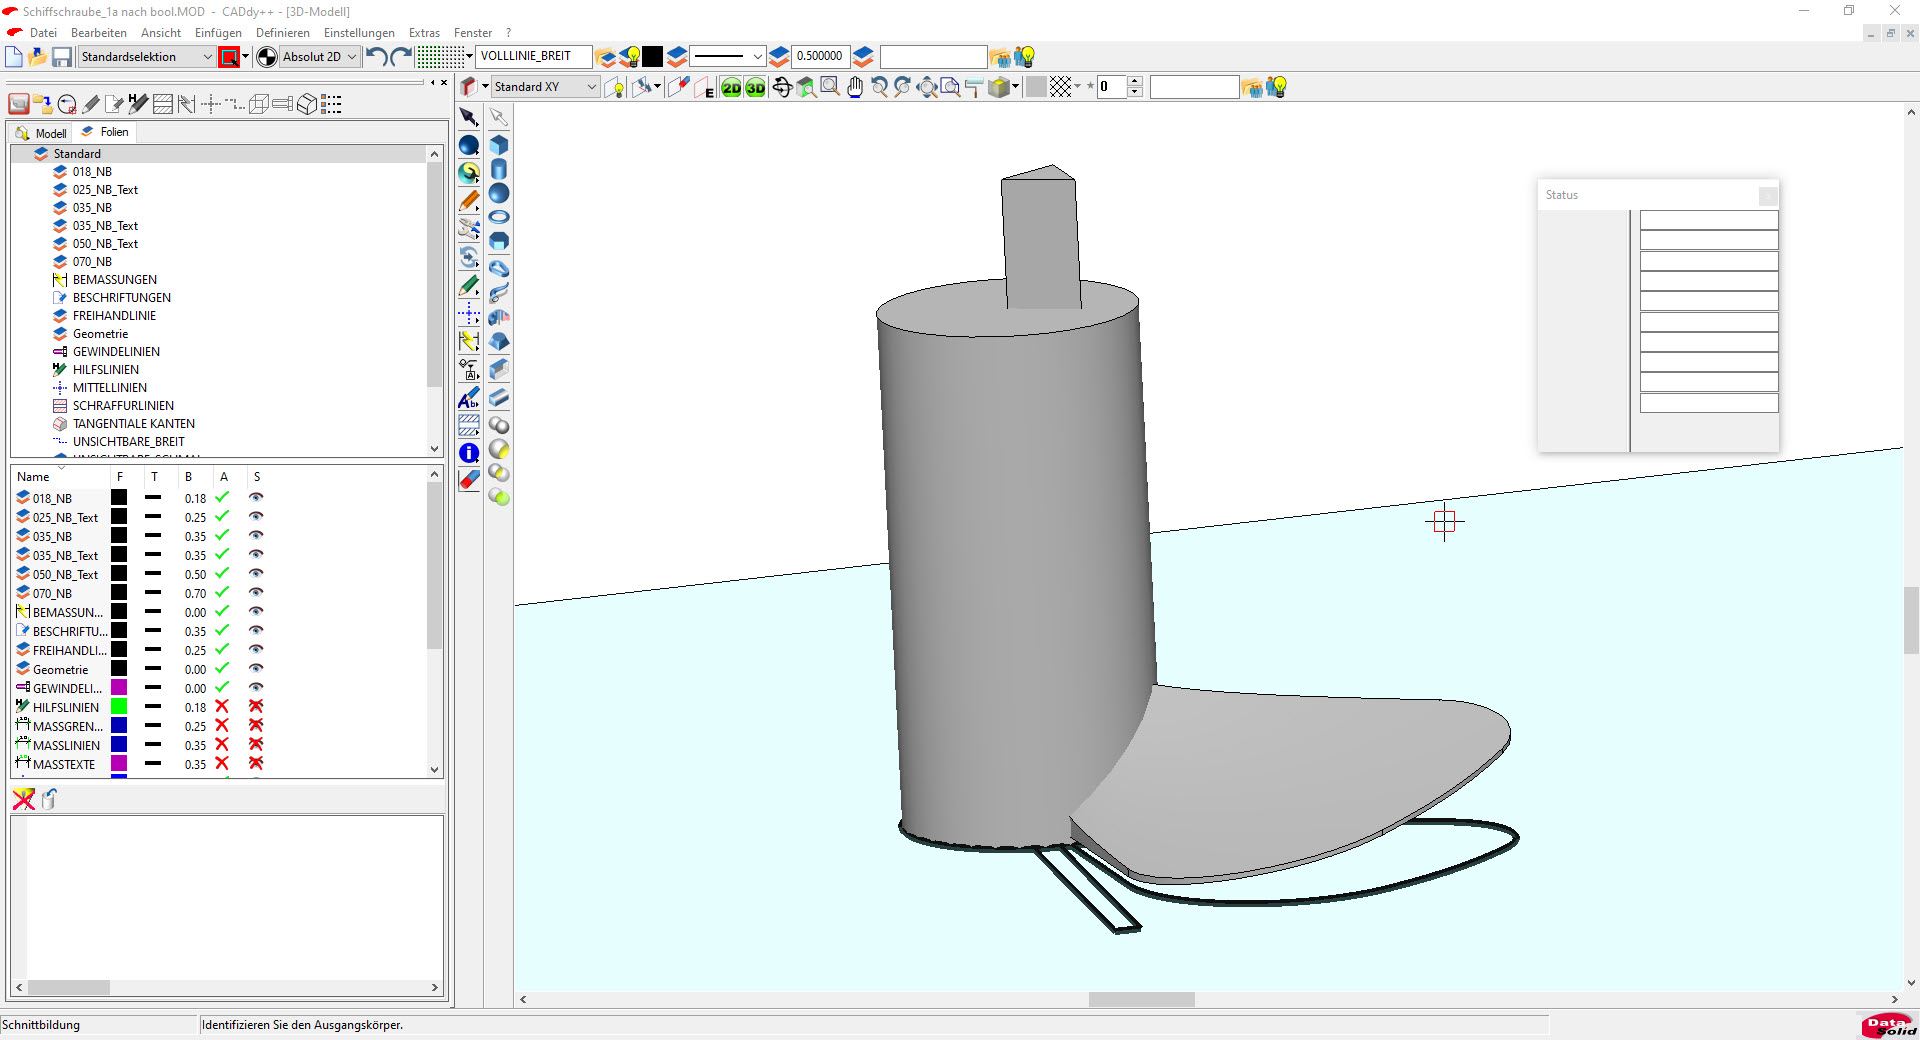The image size is (1920, 1040).
Task: Enable HILFSLINIEN layer by its red X
Action: [x=222, y=707]
